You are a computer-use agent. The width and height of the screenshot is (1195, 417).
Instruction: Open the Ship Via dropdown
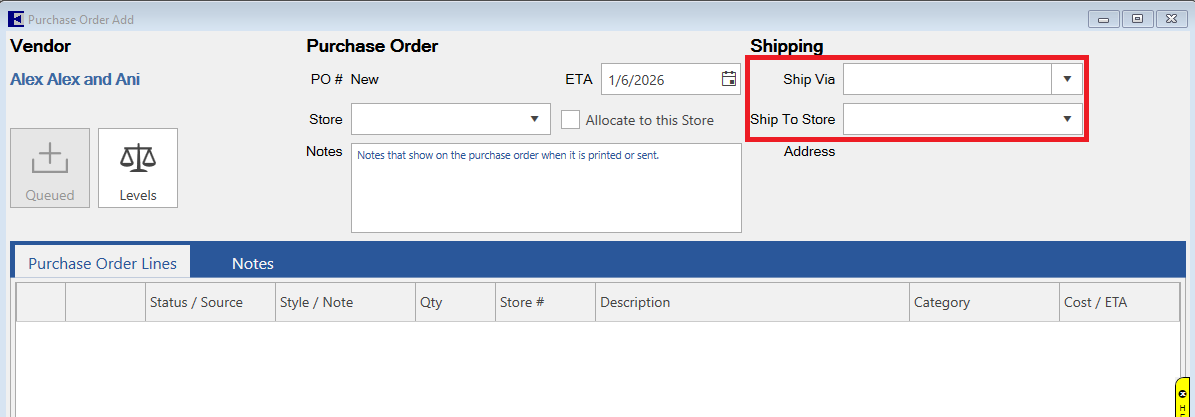1067,79
